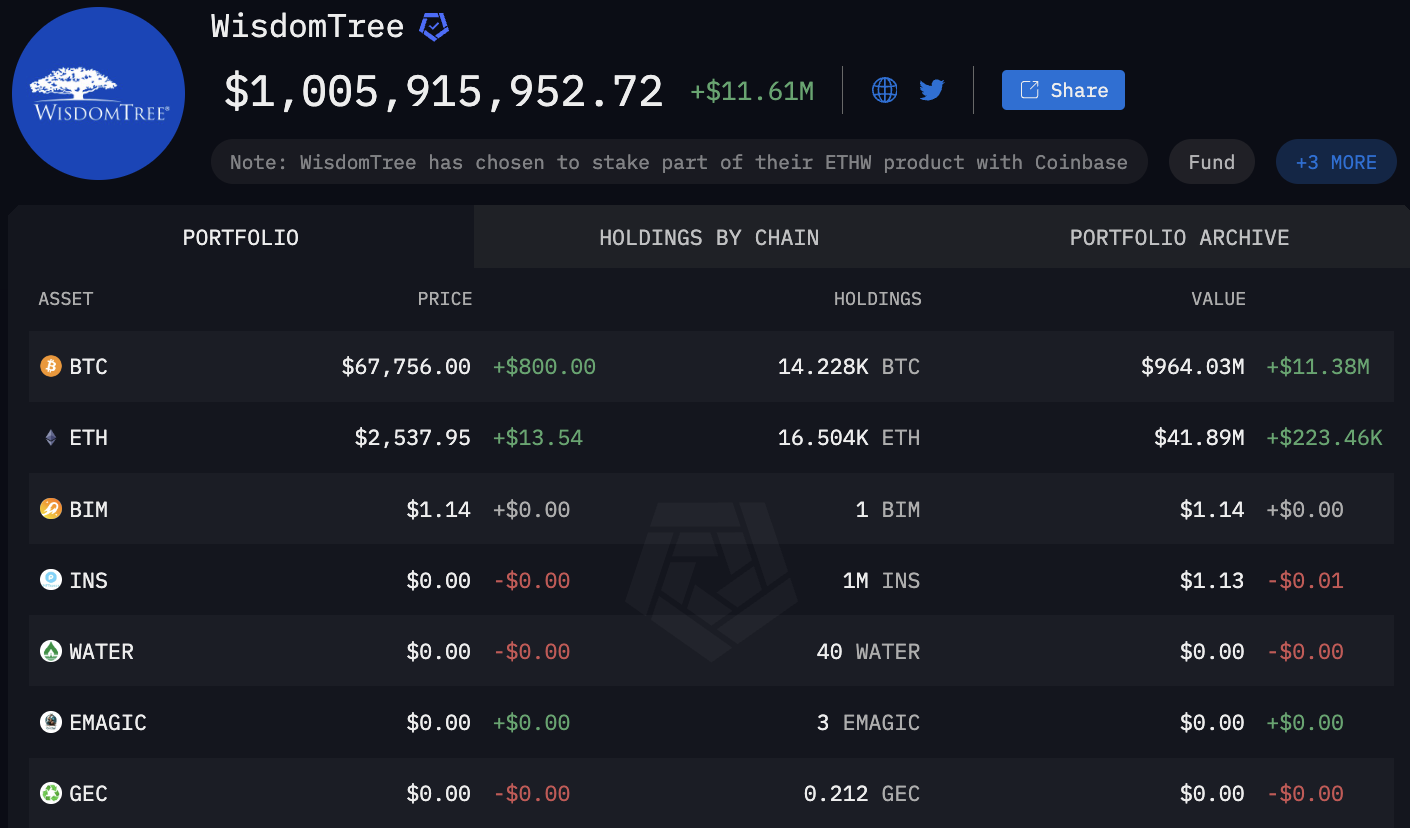The height and width of the screenshot is (828, 1410).
Task: Switch to the PORTFOLIO tab
Action: pyautogui.click(x=241, y=237)
